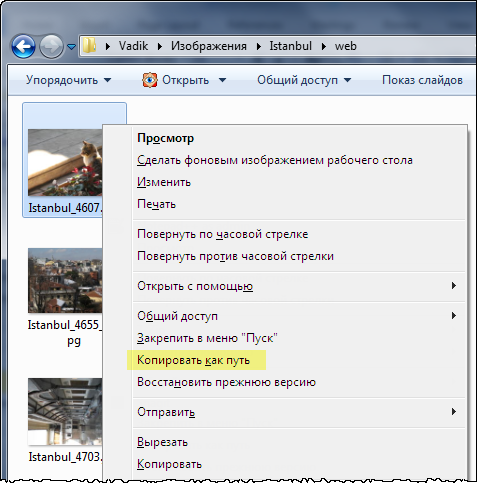Viewport: 478px width, 484px height.
Task: Select web in the address breadcrumb
Action: 346,46
